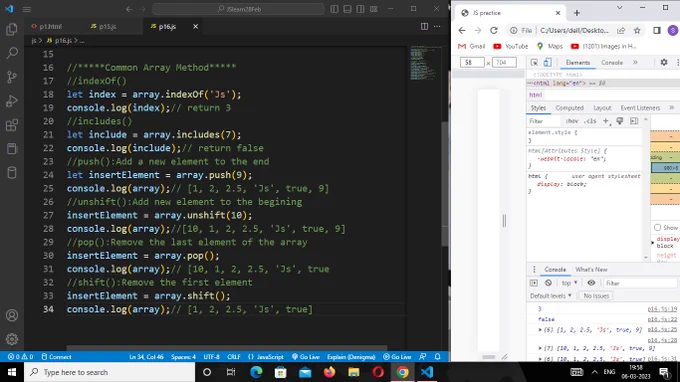Open the Explorer view in VS Code
680x382 pixels.
coord(12,29)
